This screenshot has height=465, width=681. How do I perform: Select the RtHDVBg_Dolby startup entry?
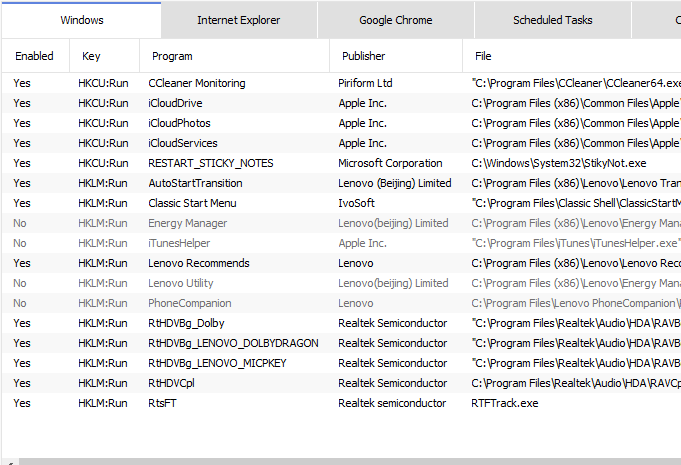click(x=189, y=323)
